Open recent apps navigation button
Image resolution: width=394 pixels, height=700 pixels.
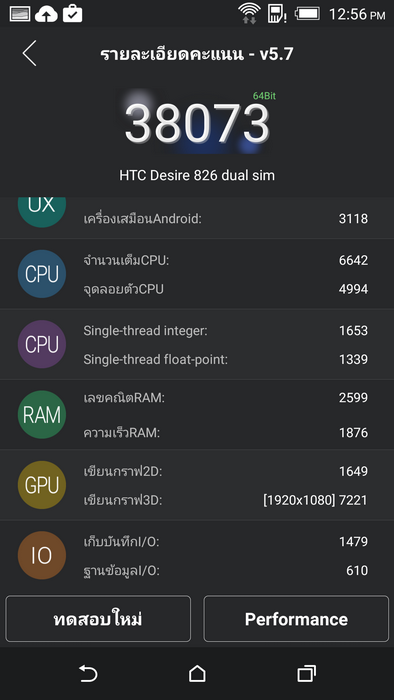(307, 673)
